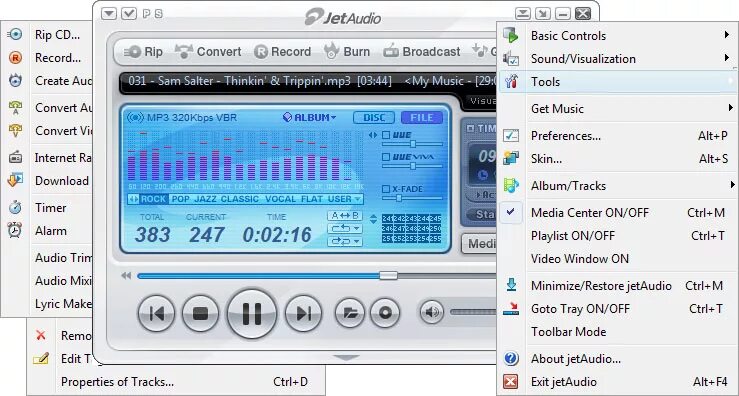Image resolution: width=739 pixels, height=396 pixels.
Task: Open the USER equalizer preset dropdown arrow
Action: pyautogui.click(x=358, y=199)
